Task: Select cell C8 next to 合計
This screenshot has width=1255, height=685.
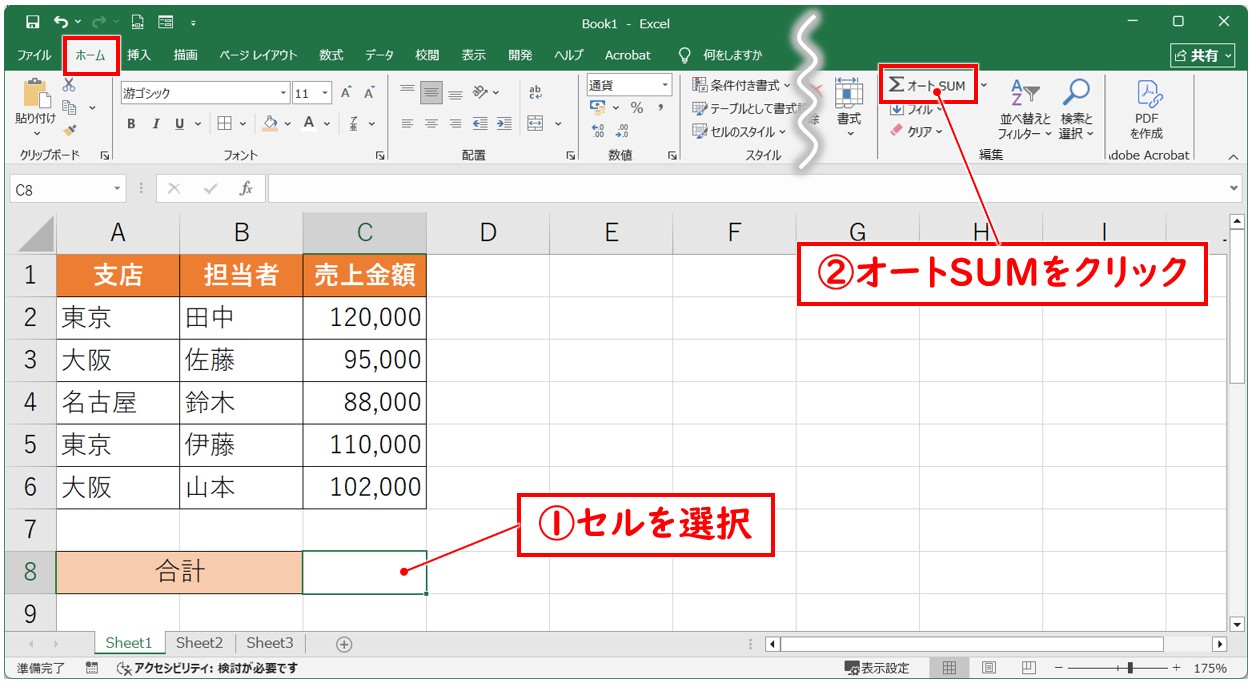Action: click(364, 572)
